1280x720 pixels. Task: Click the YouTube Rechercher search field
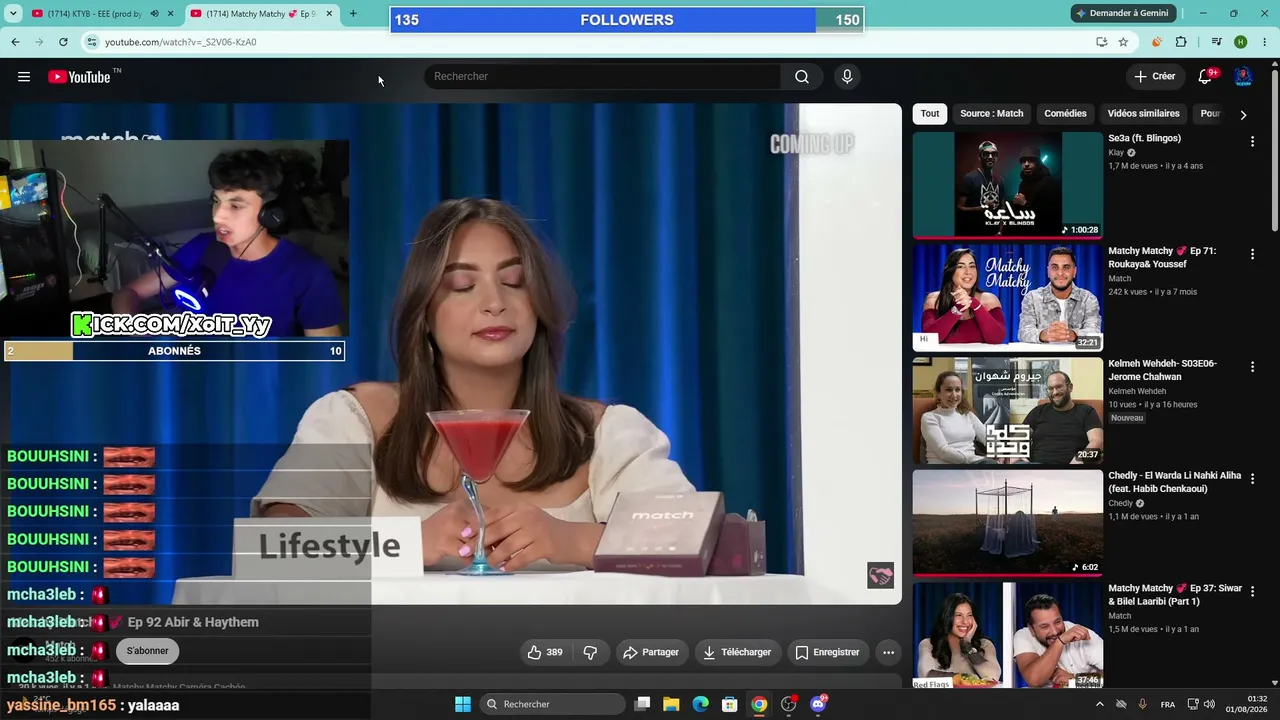pos(603,77)
